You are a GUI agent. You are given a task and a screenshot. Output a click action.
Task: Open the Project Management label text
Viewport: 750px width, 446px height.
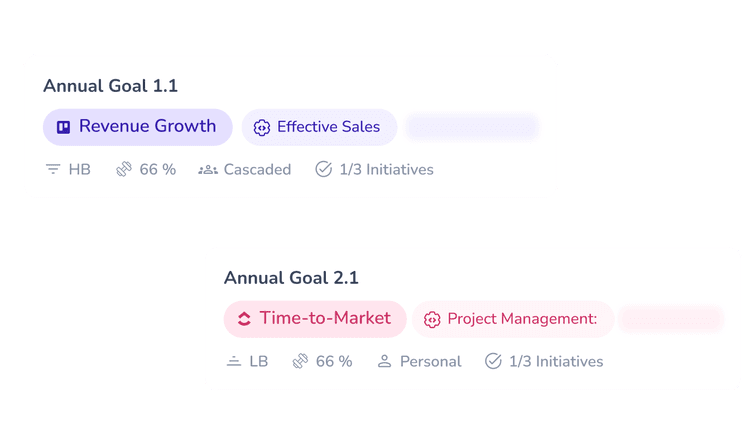522,319
